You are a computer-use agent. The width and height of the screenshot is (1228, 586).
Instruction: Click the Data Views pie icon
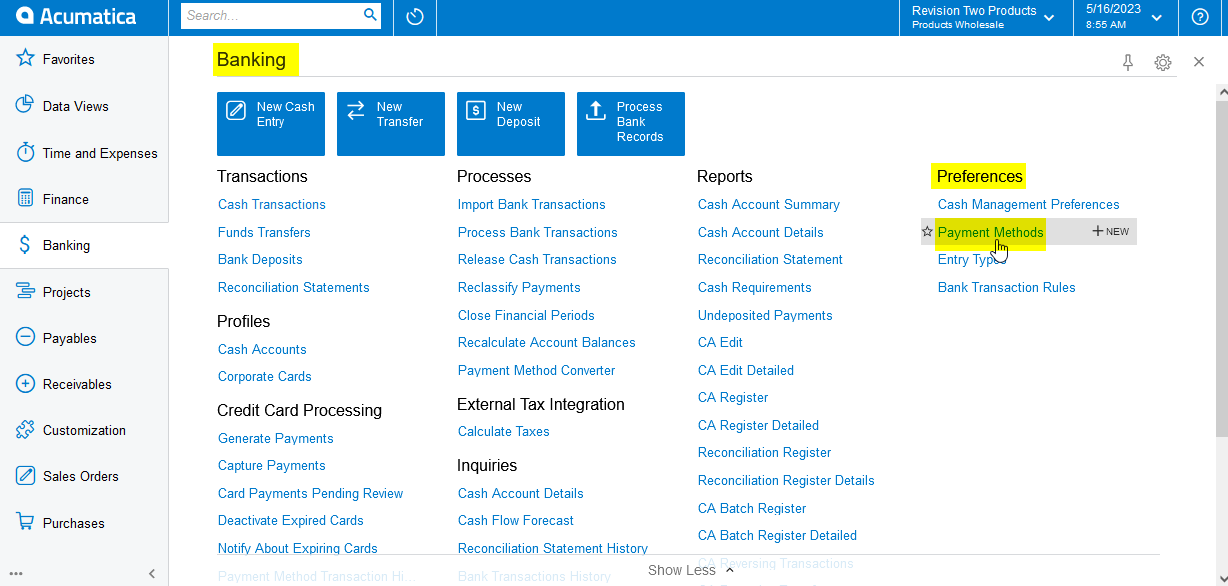point(25,105)
